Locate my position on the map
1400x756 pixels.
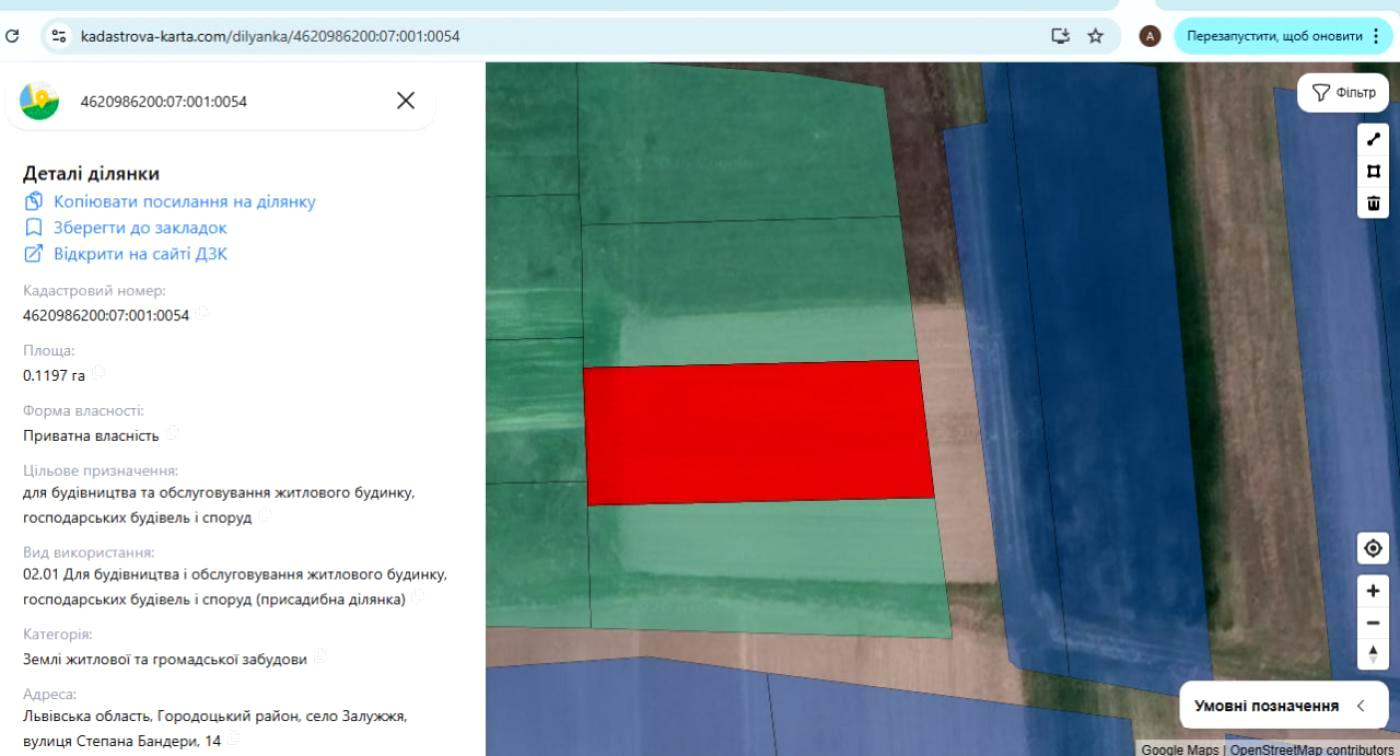click(1373, 548)
